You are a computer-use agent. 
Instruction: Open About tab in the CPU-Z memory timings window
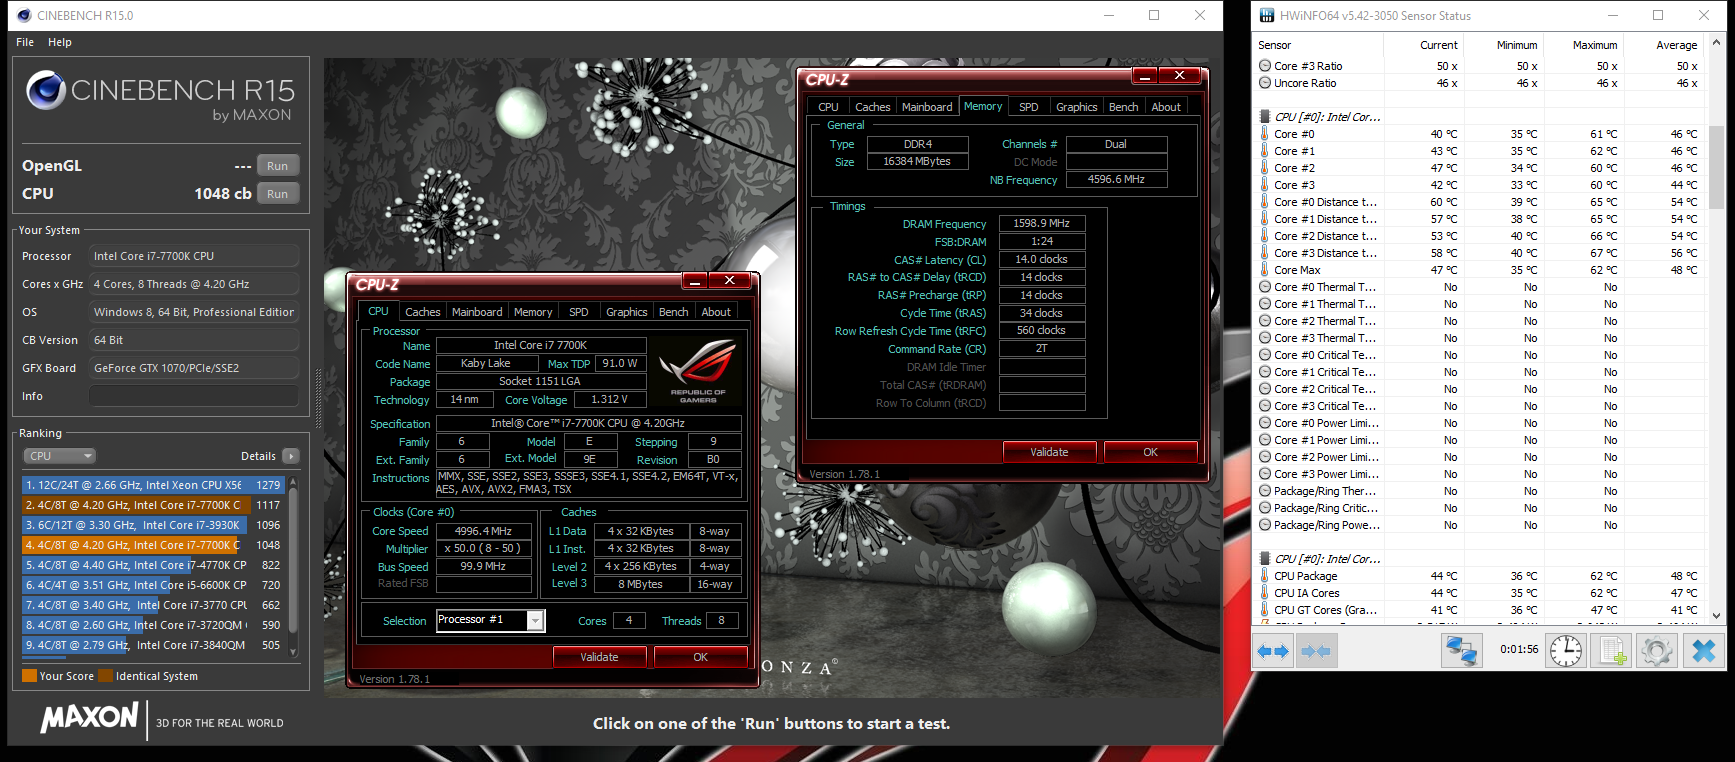click(1166, 107)
